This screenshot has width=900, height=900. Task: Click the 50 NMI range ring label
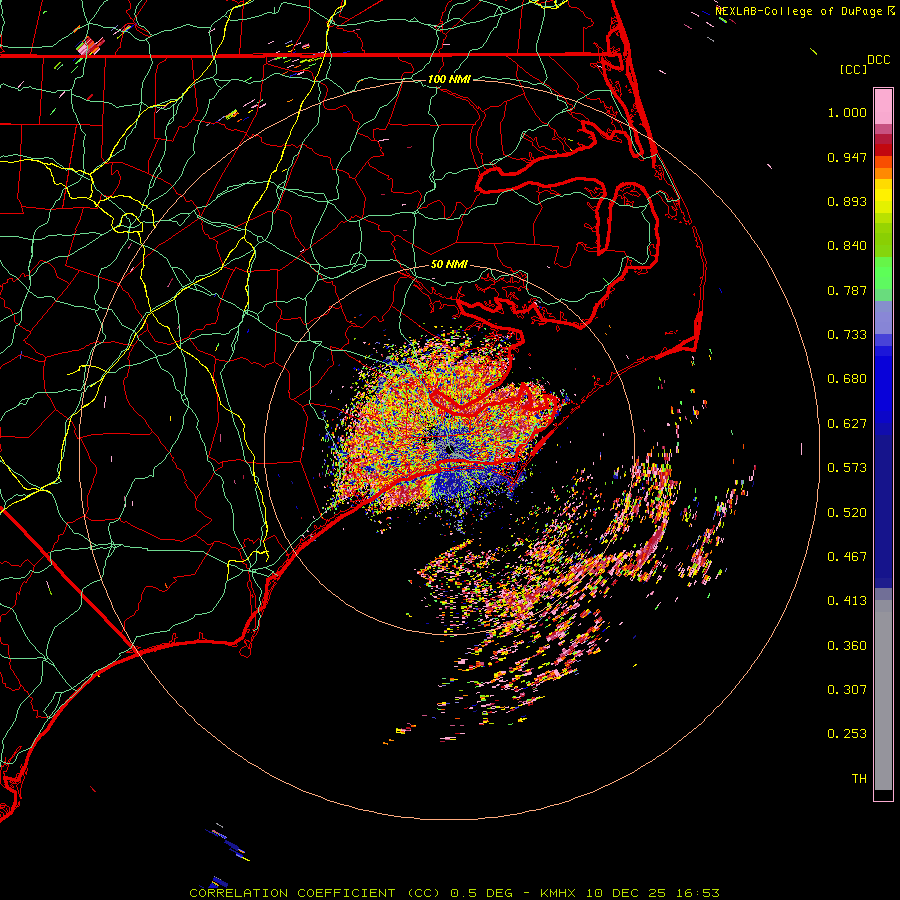pos(449,264)
